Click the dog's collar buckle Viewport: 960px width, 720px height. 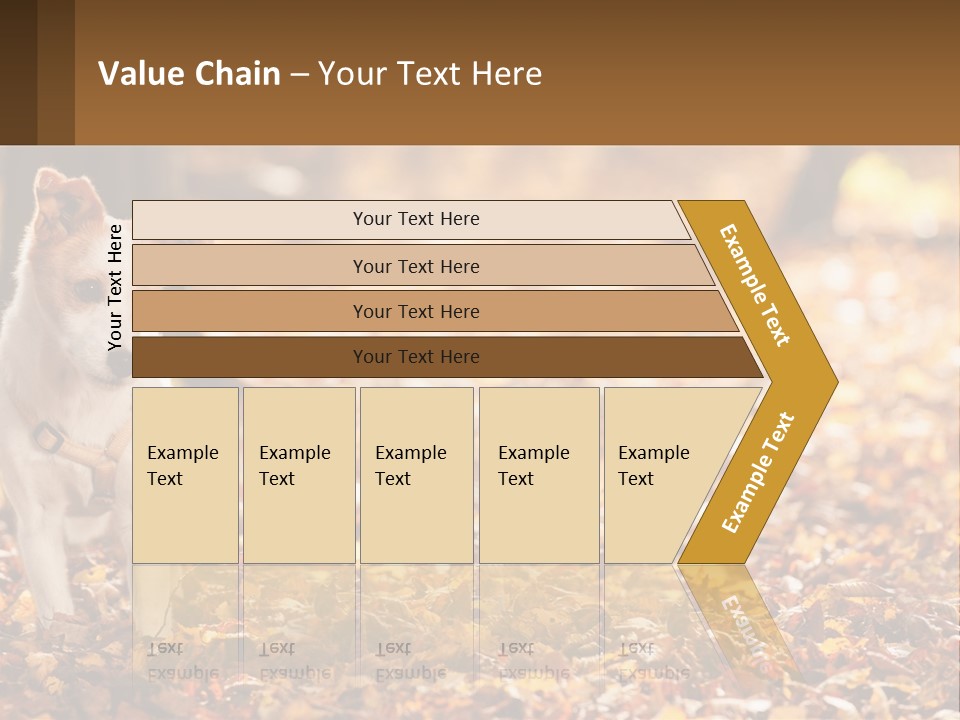tap(47, 436)
